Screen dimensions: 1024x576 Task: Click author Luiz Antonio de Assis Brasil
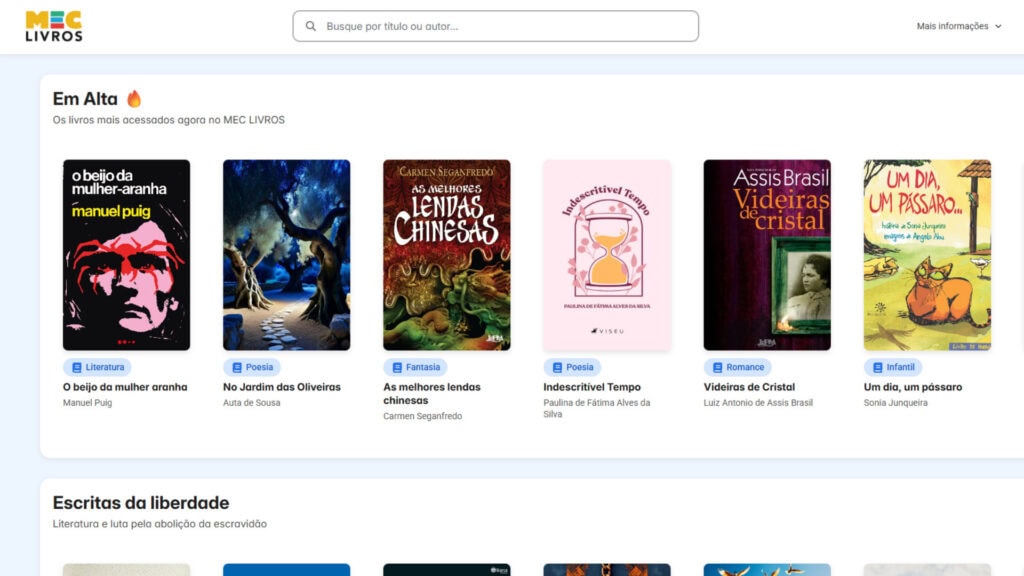pos(758,403)
